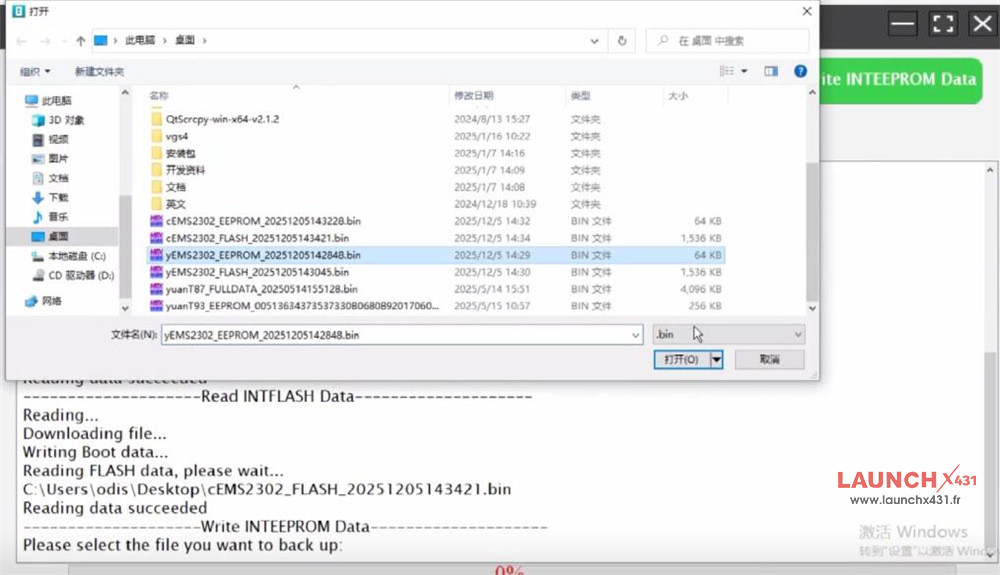Click the Write INTEEPROM Data button behind the dialog

[901, 80]
